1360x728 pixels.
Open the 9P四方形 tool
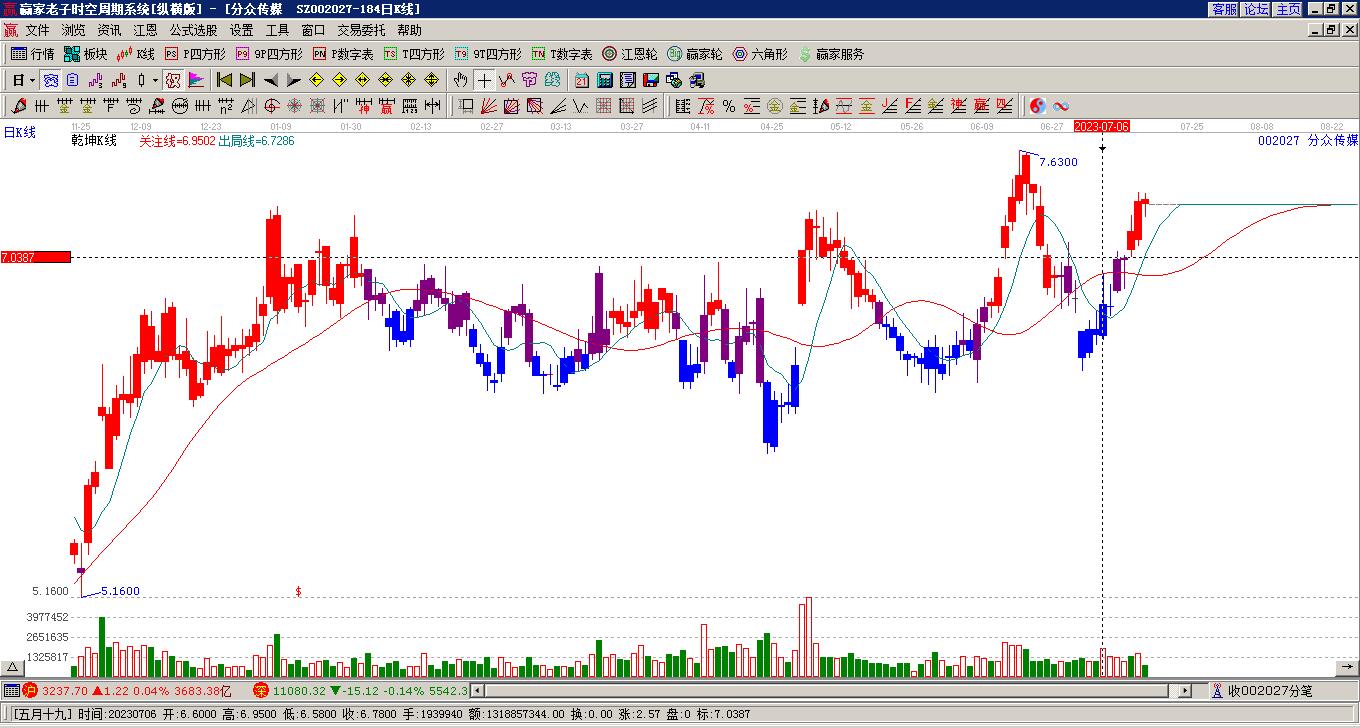tap(269, 54)
